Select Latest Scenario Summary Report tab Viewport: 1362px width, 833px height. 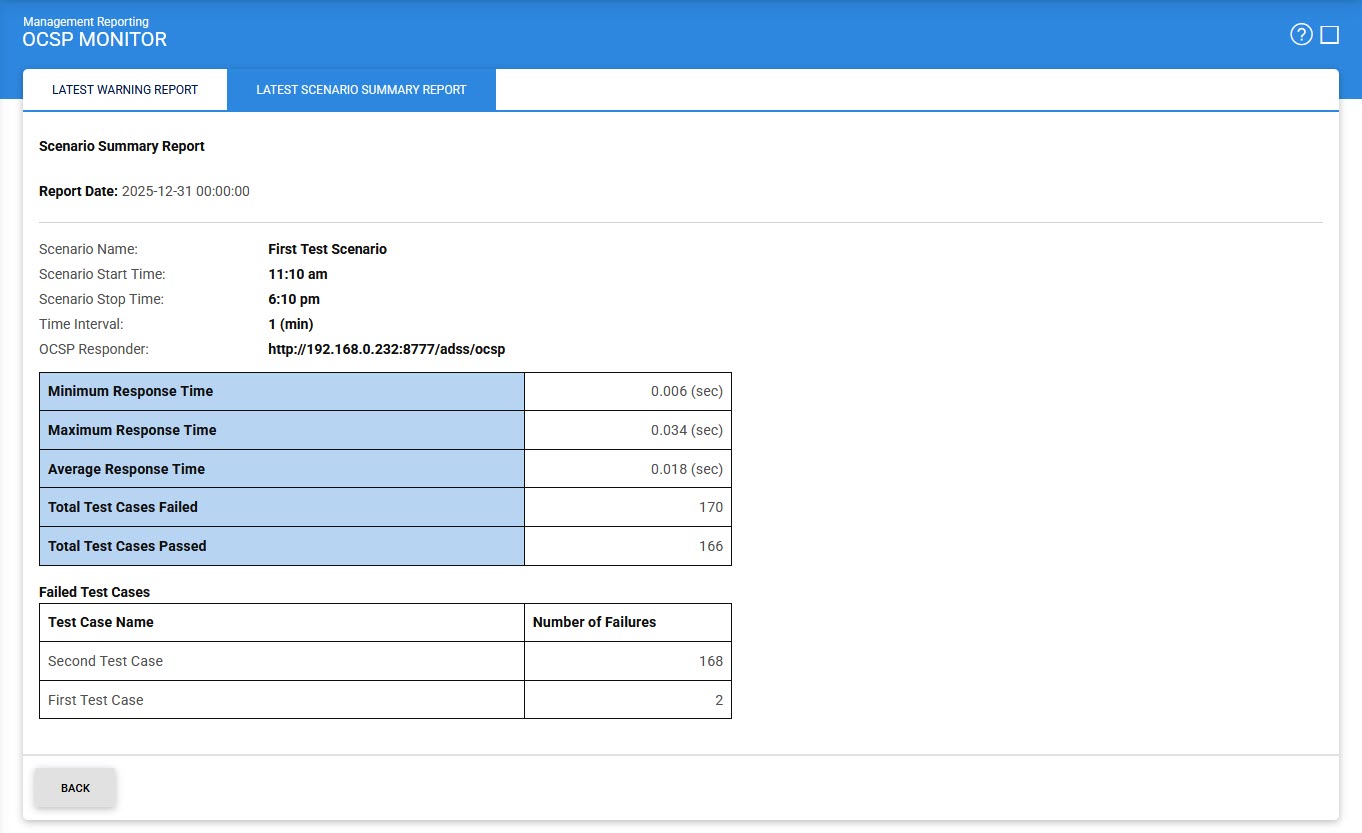point(361,90)
